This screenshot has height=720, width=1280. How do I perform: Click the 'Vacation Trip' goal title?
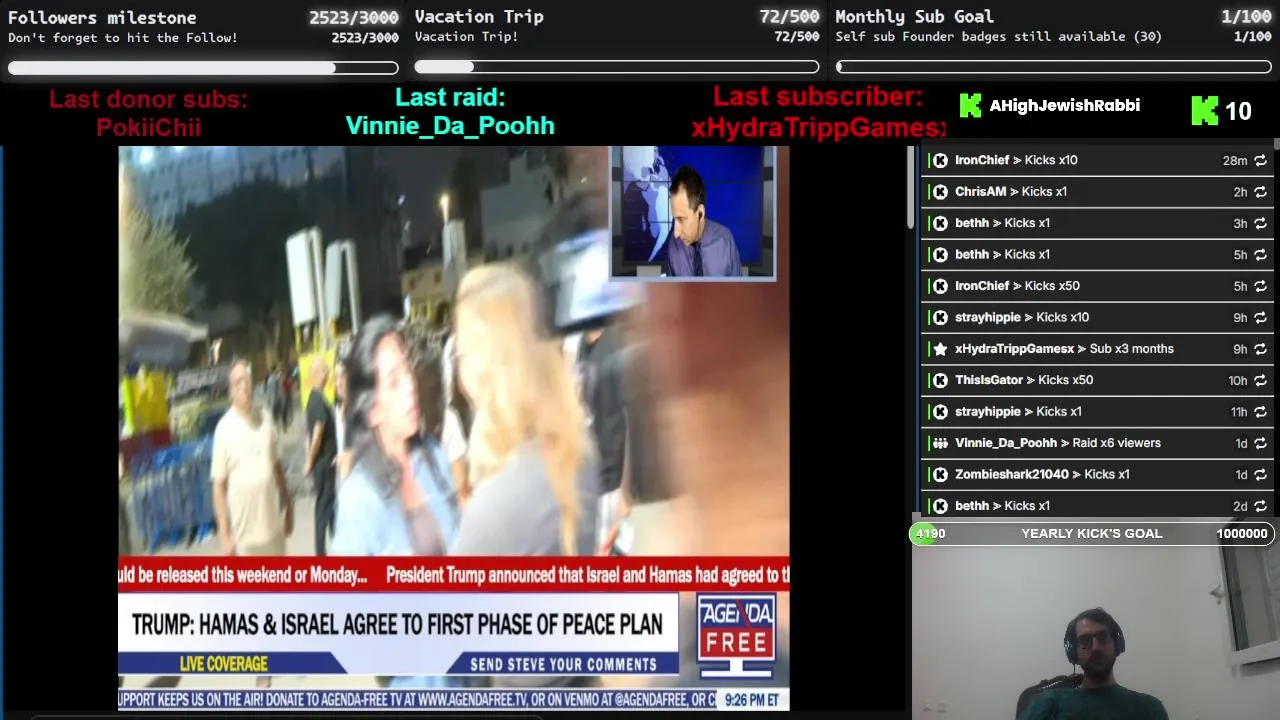click(479, 17)
